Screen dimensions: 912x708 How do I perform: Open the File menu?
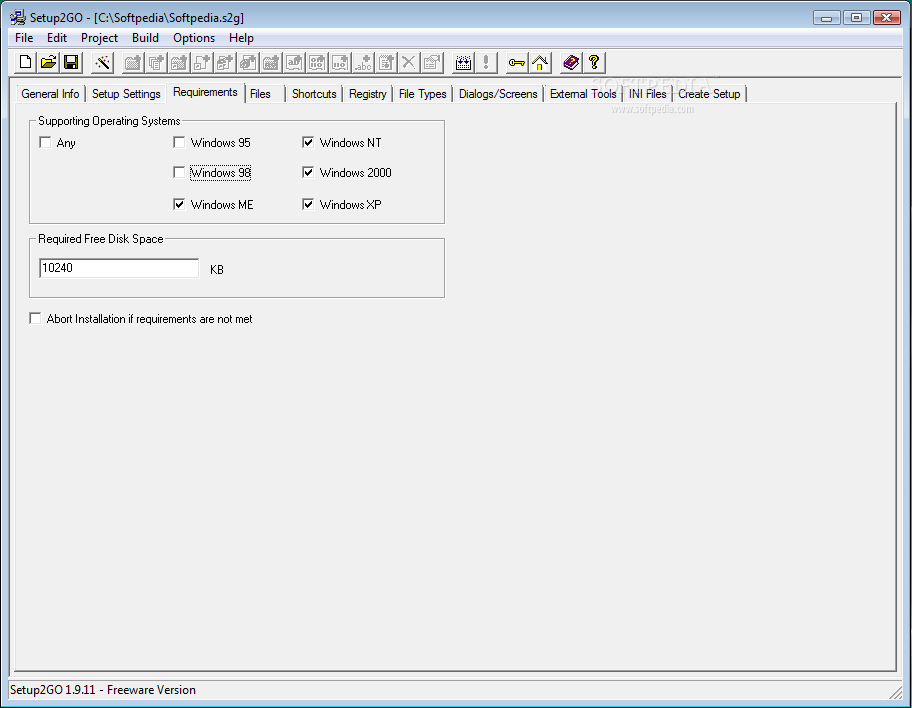click(24, 38)
